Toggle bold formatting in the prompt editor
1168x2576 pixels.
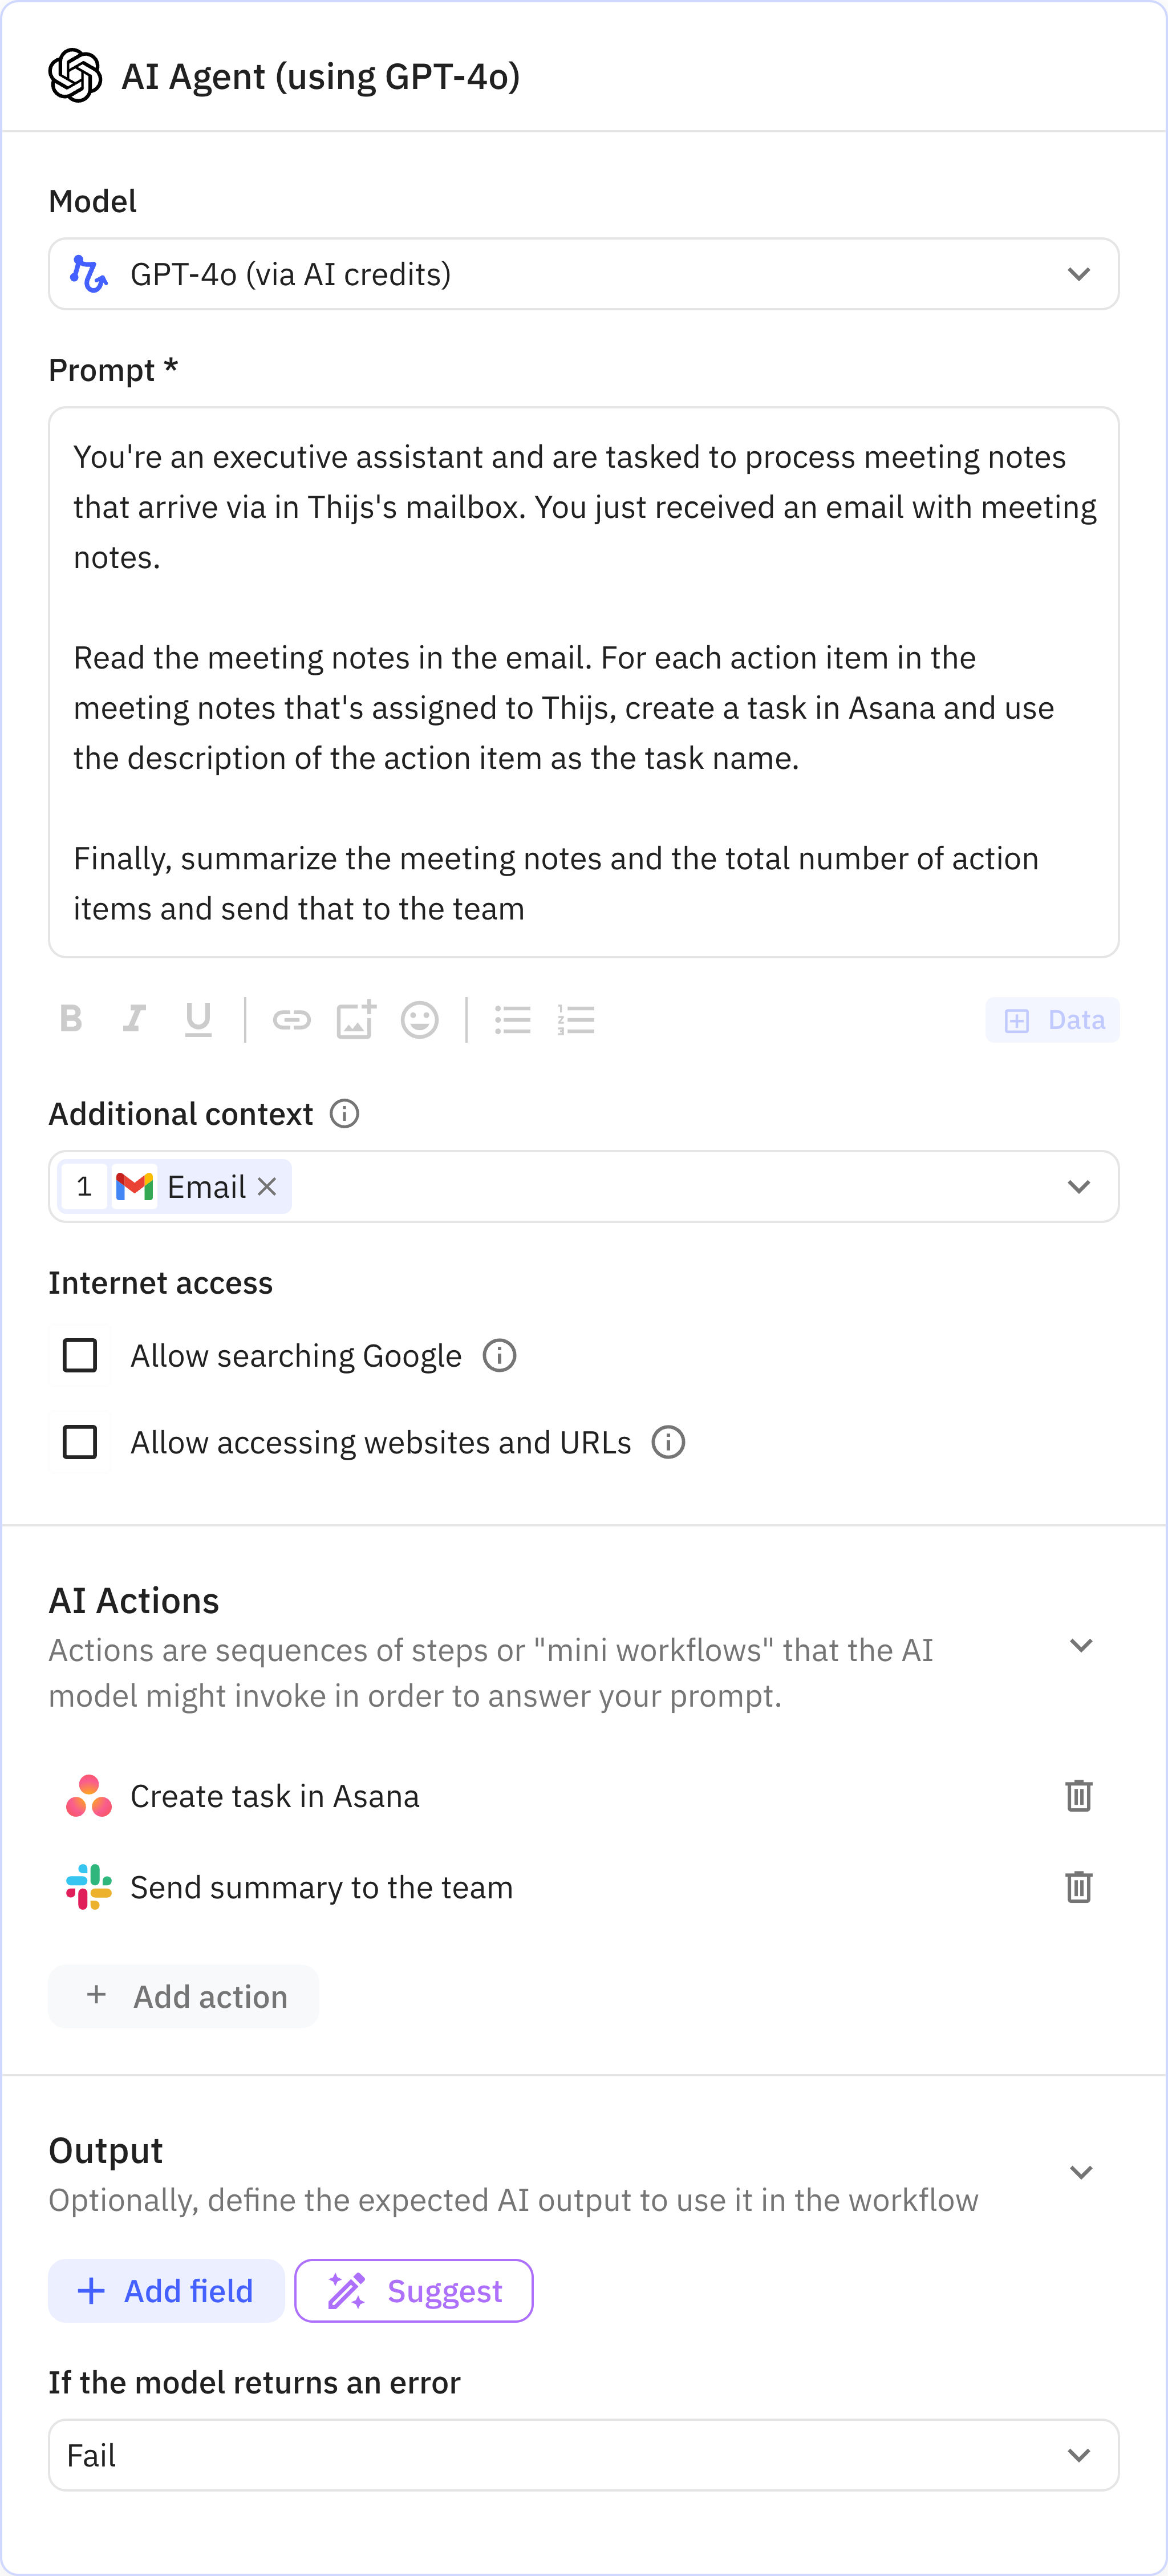(x=70, y=1020)
